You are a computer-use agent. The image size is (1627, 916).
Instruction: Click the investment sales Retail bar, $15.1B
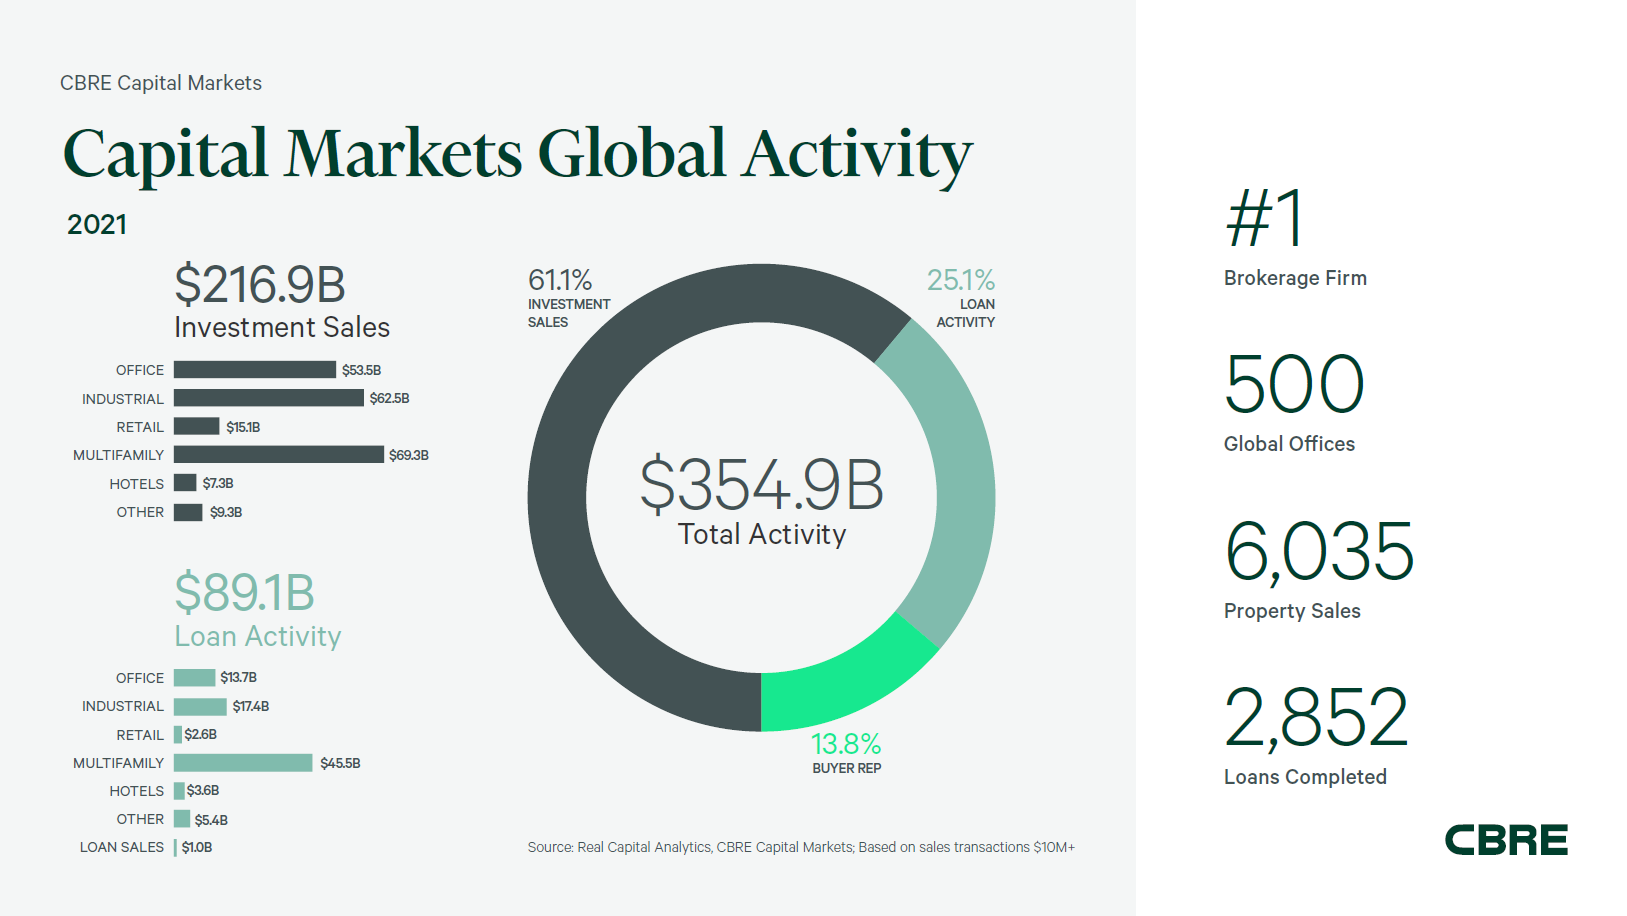pos(197,426)
